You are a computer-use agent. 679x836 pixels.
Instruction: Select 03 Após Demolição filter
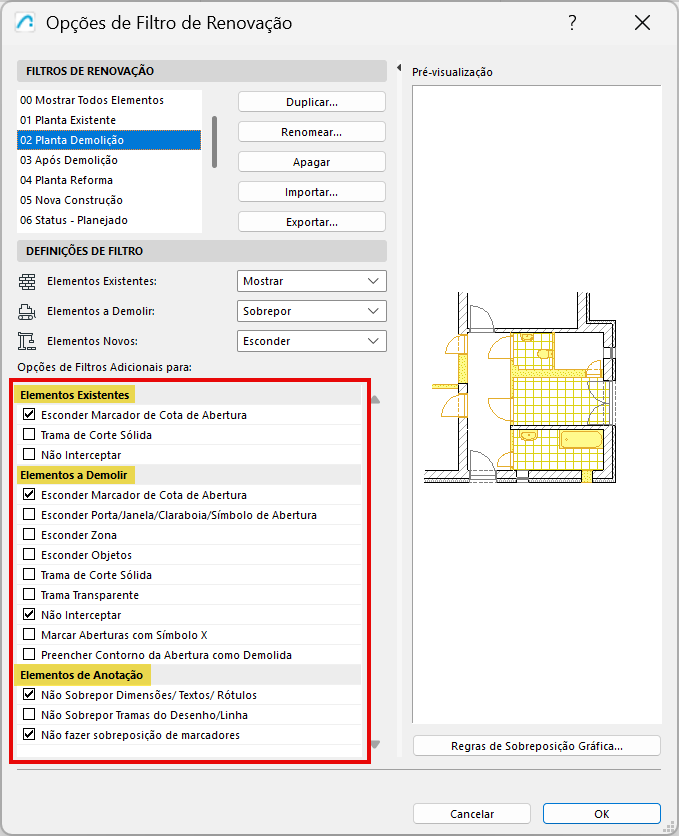point(109,160)
